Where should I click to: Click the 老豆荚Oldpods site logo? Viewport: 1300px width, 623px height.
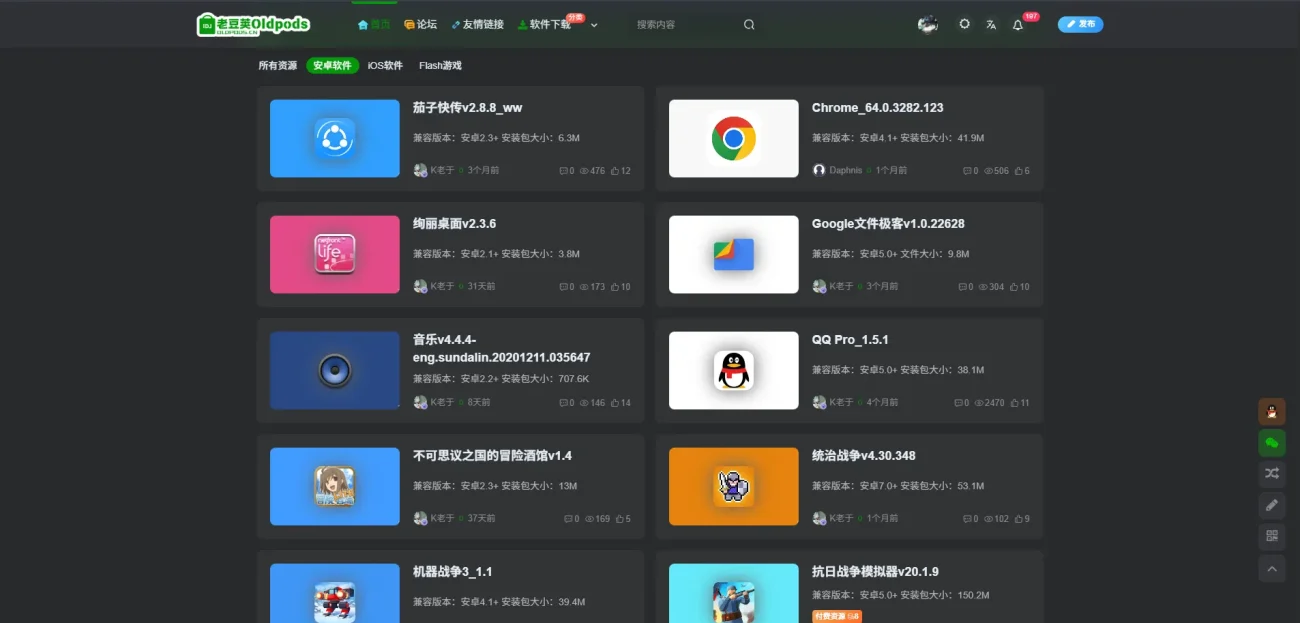pos(254,24)
